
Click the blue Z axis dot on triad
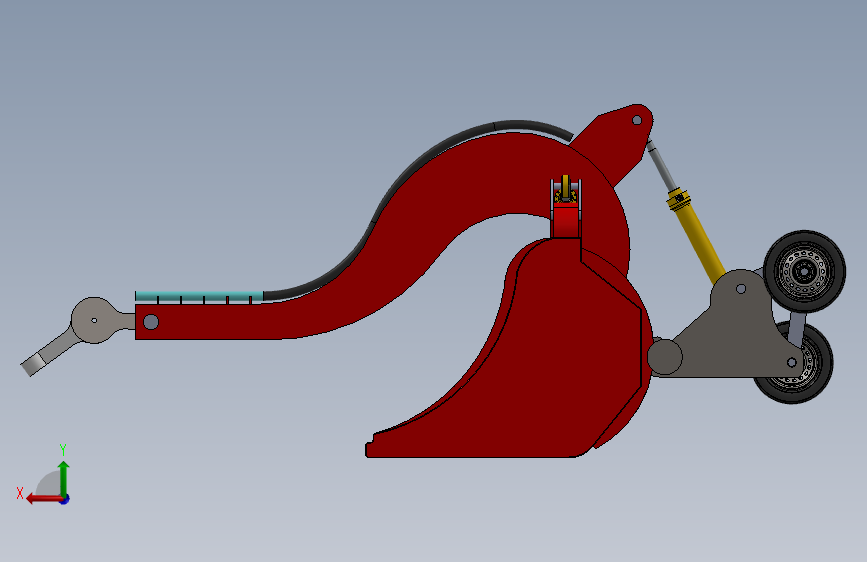[x=65, y=499]
